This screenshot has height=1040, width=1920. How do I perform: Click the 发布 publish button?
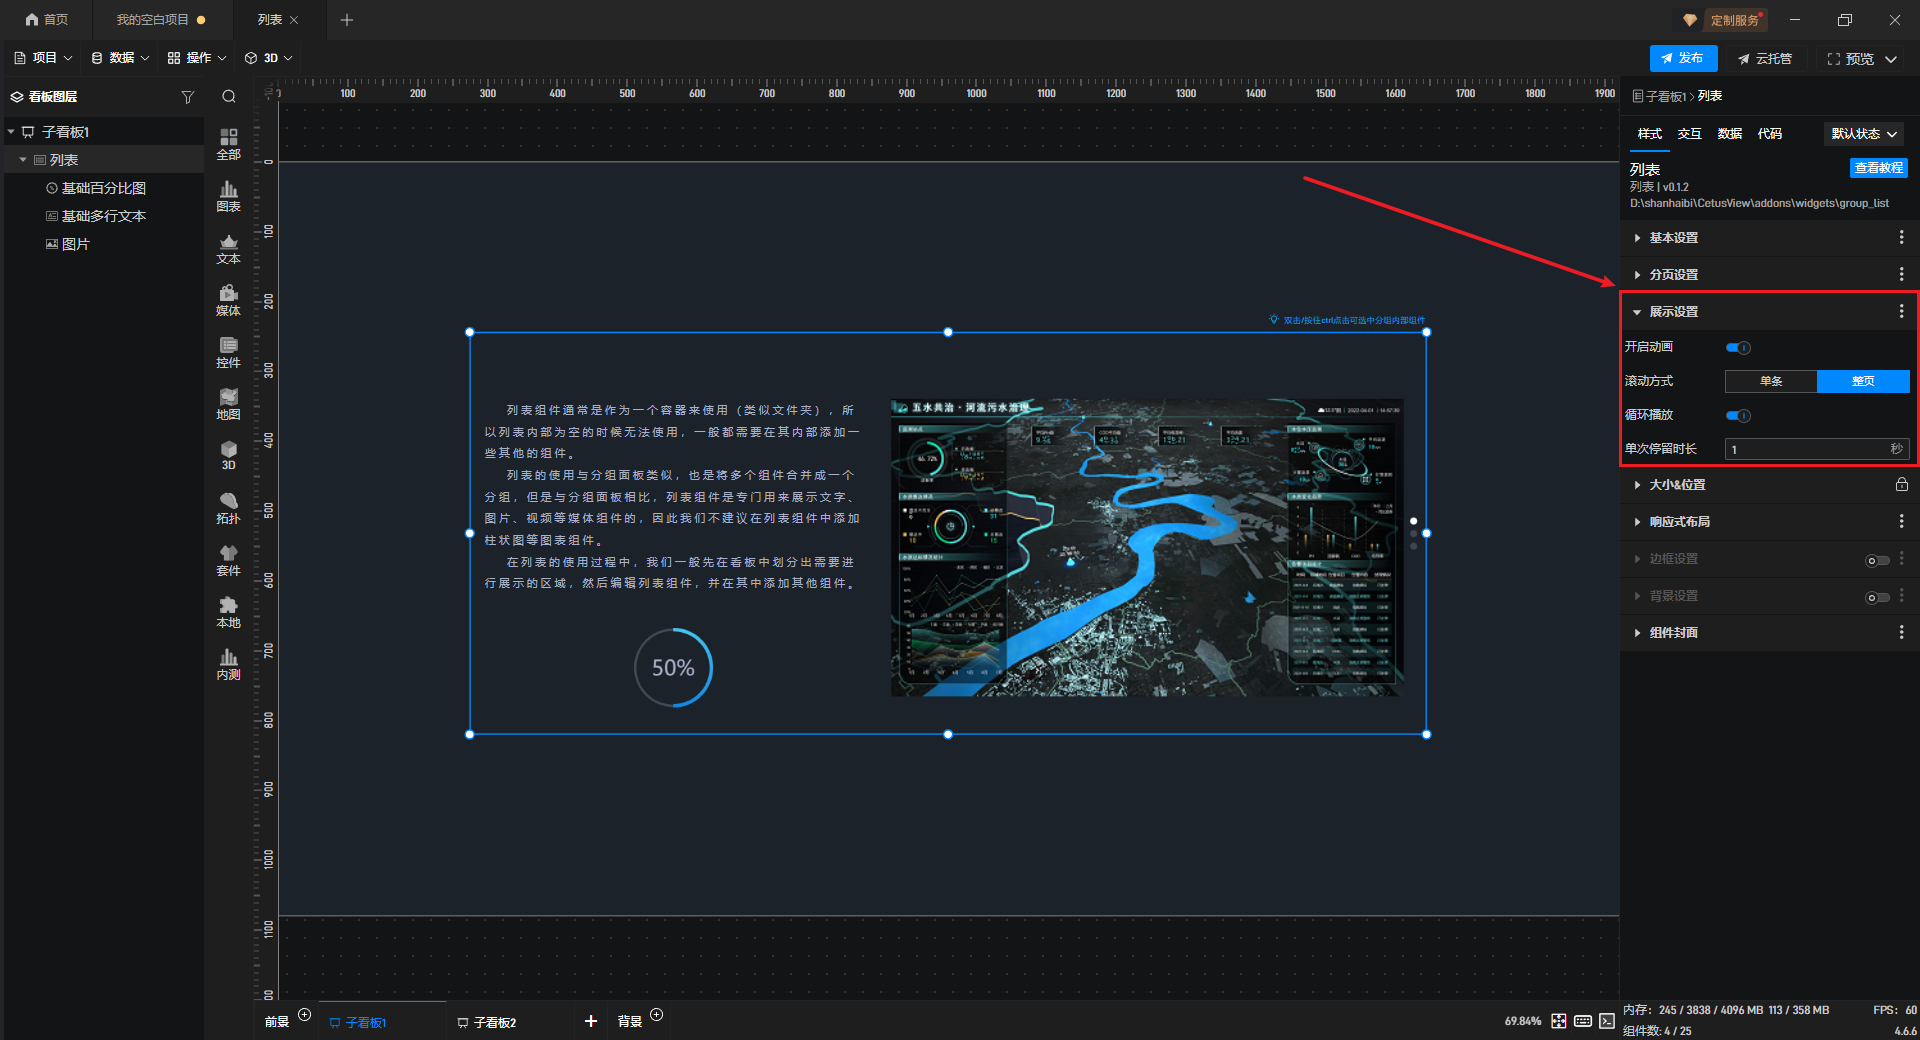click(x=1683, y=58)
